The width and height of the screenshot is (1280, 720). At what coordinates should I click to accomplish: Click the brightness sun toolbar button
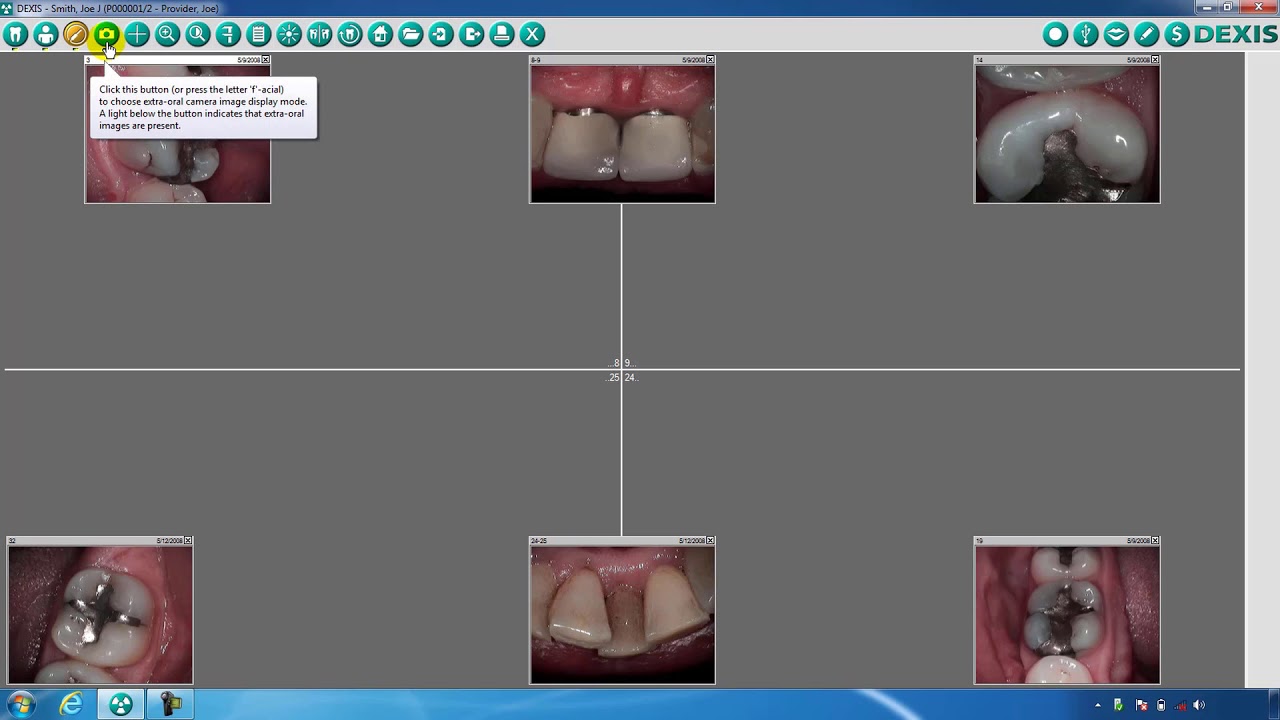(x=289, y=35)
